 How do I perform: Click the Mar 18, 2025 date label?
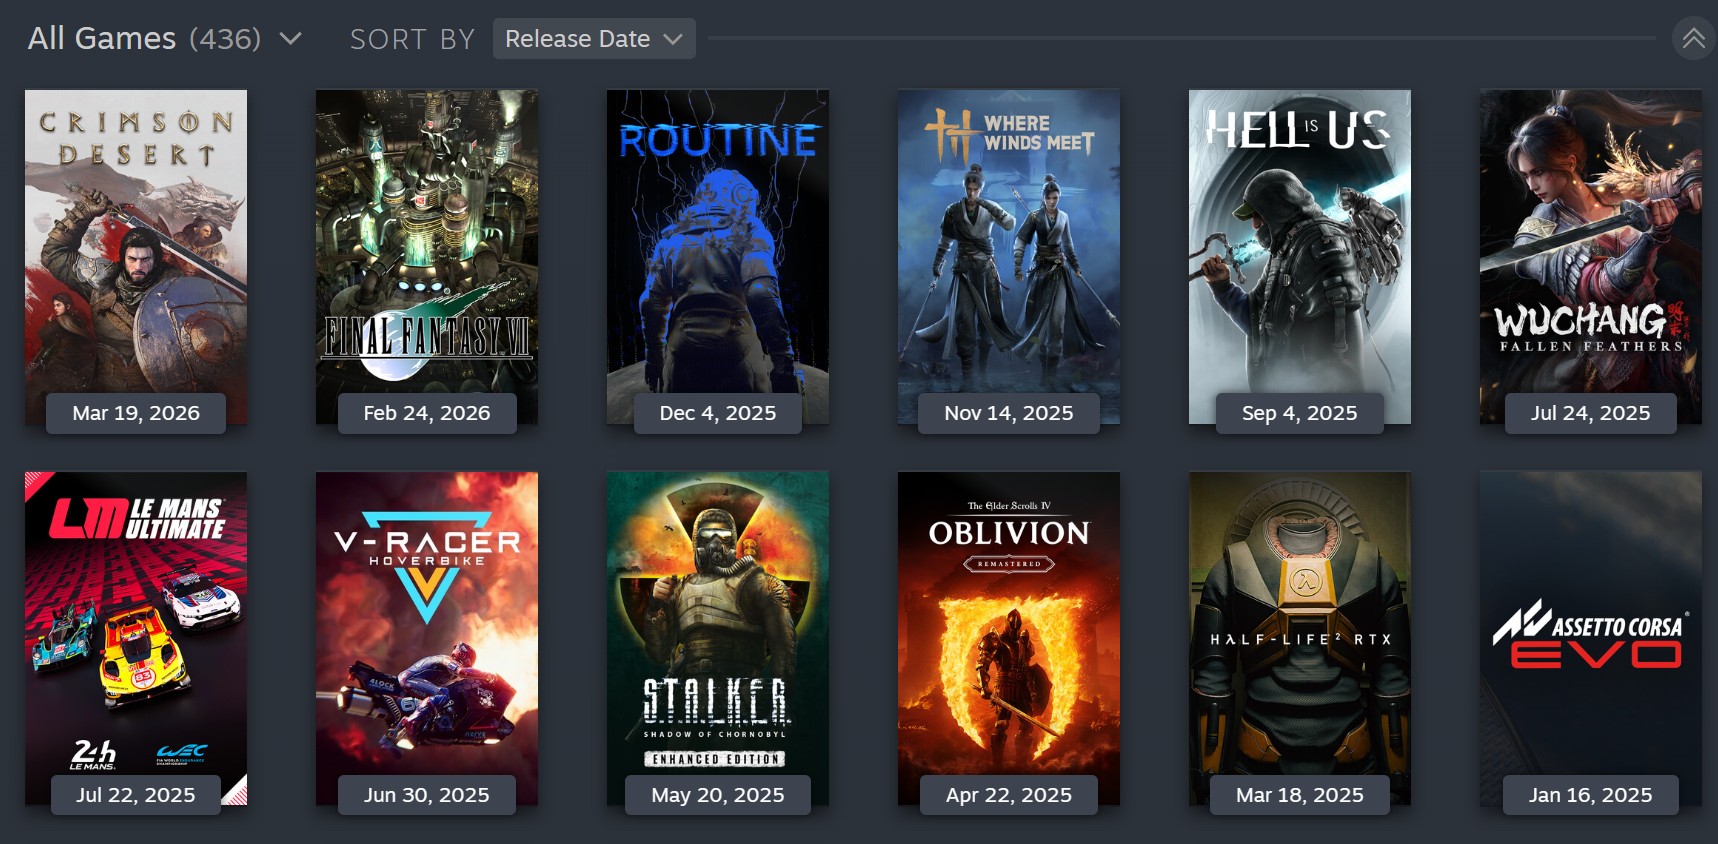(1300, 795)
